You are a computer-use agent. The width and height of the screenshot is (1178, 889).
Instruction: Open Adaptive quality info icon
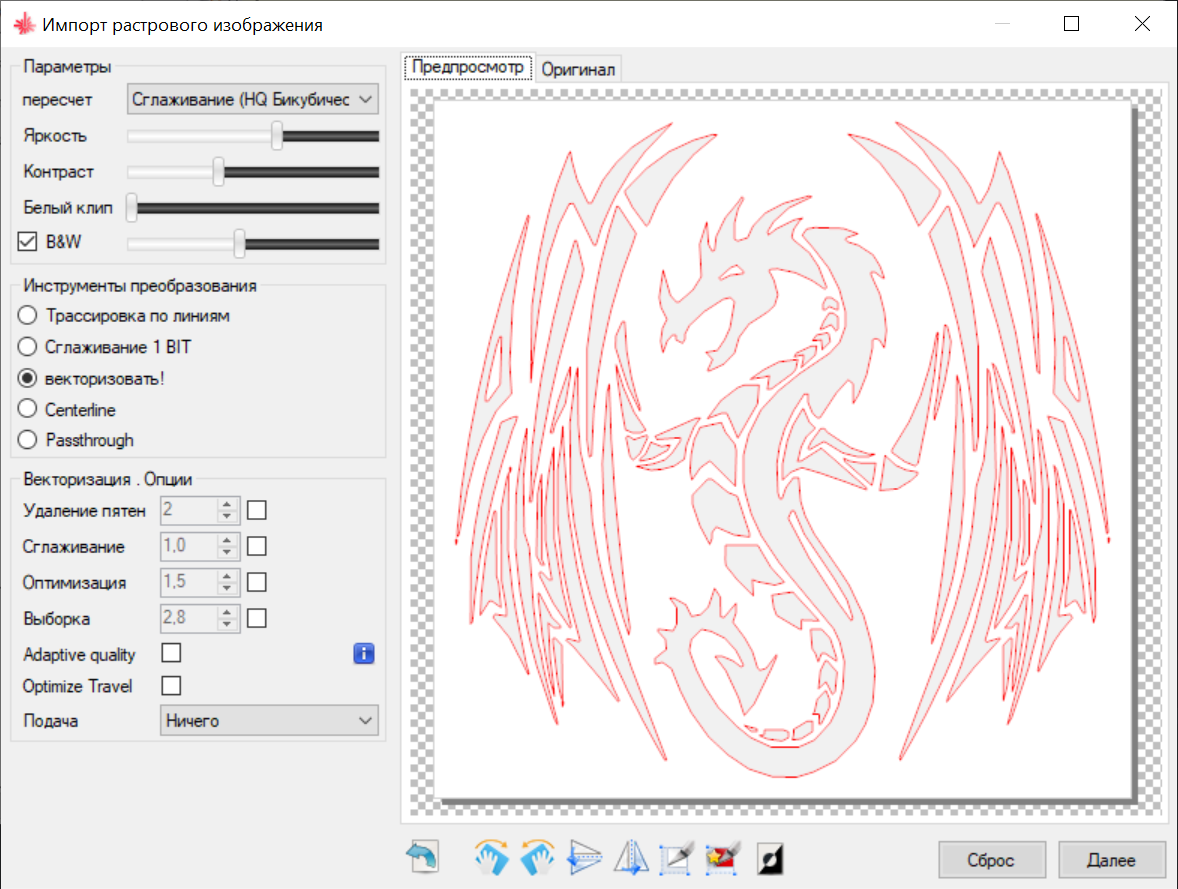[364, 654]
